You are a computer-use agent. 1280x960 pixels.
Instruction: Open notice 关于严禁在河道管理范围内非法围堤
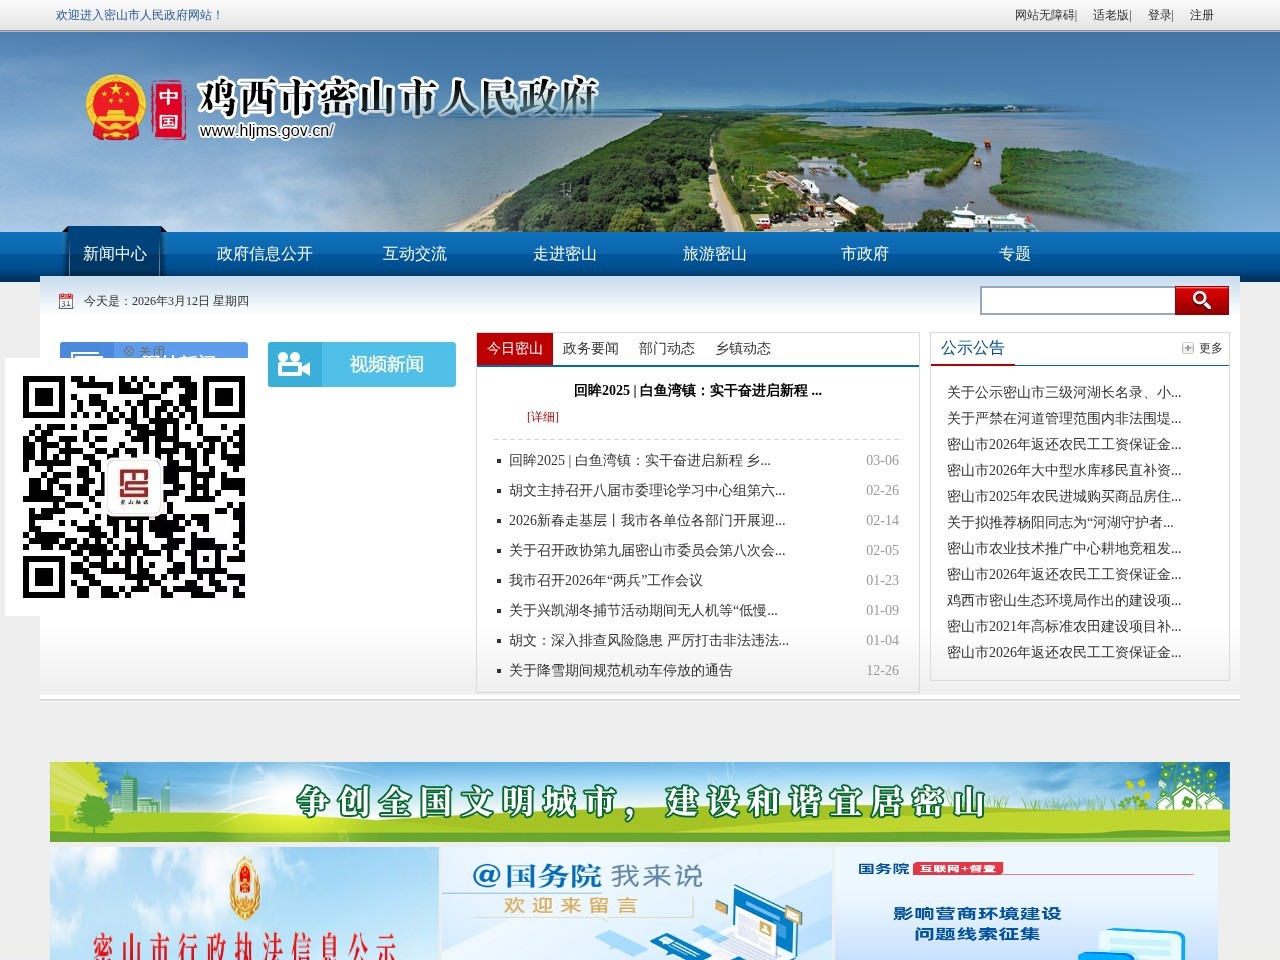pyautogui.click(x=1064, y=419)
